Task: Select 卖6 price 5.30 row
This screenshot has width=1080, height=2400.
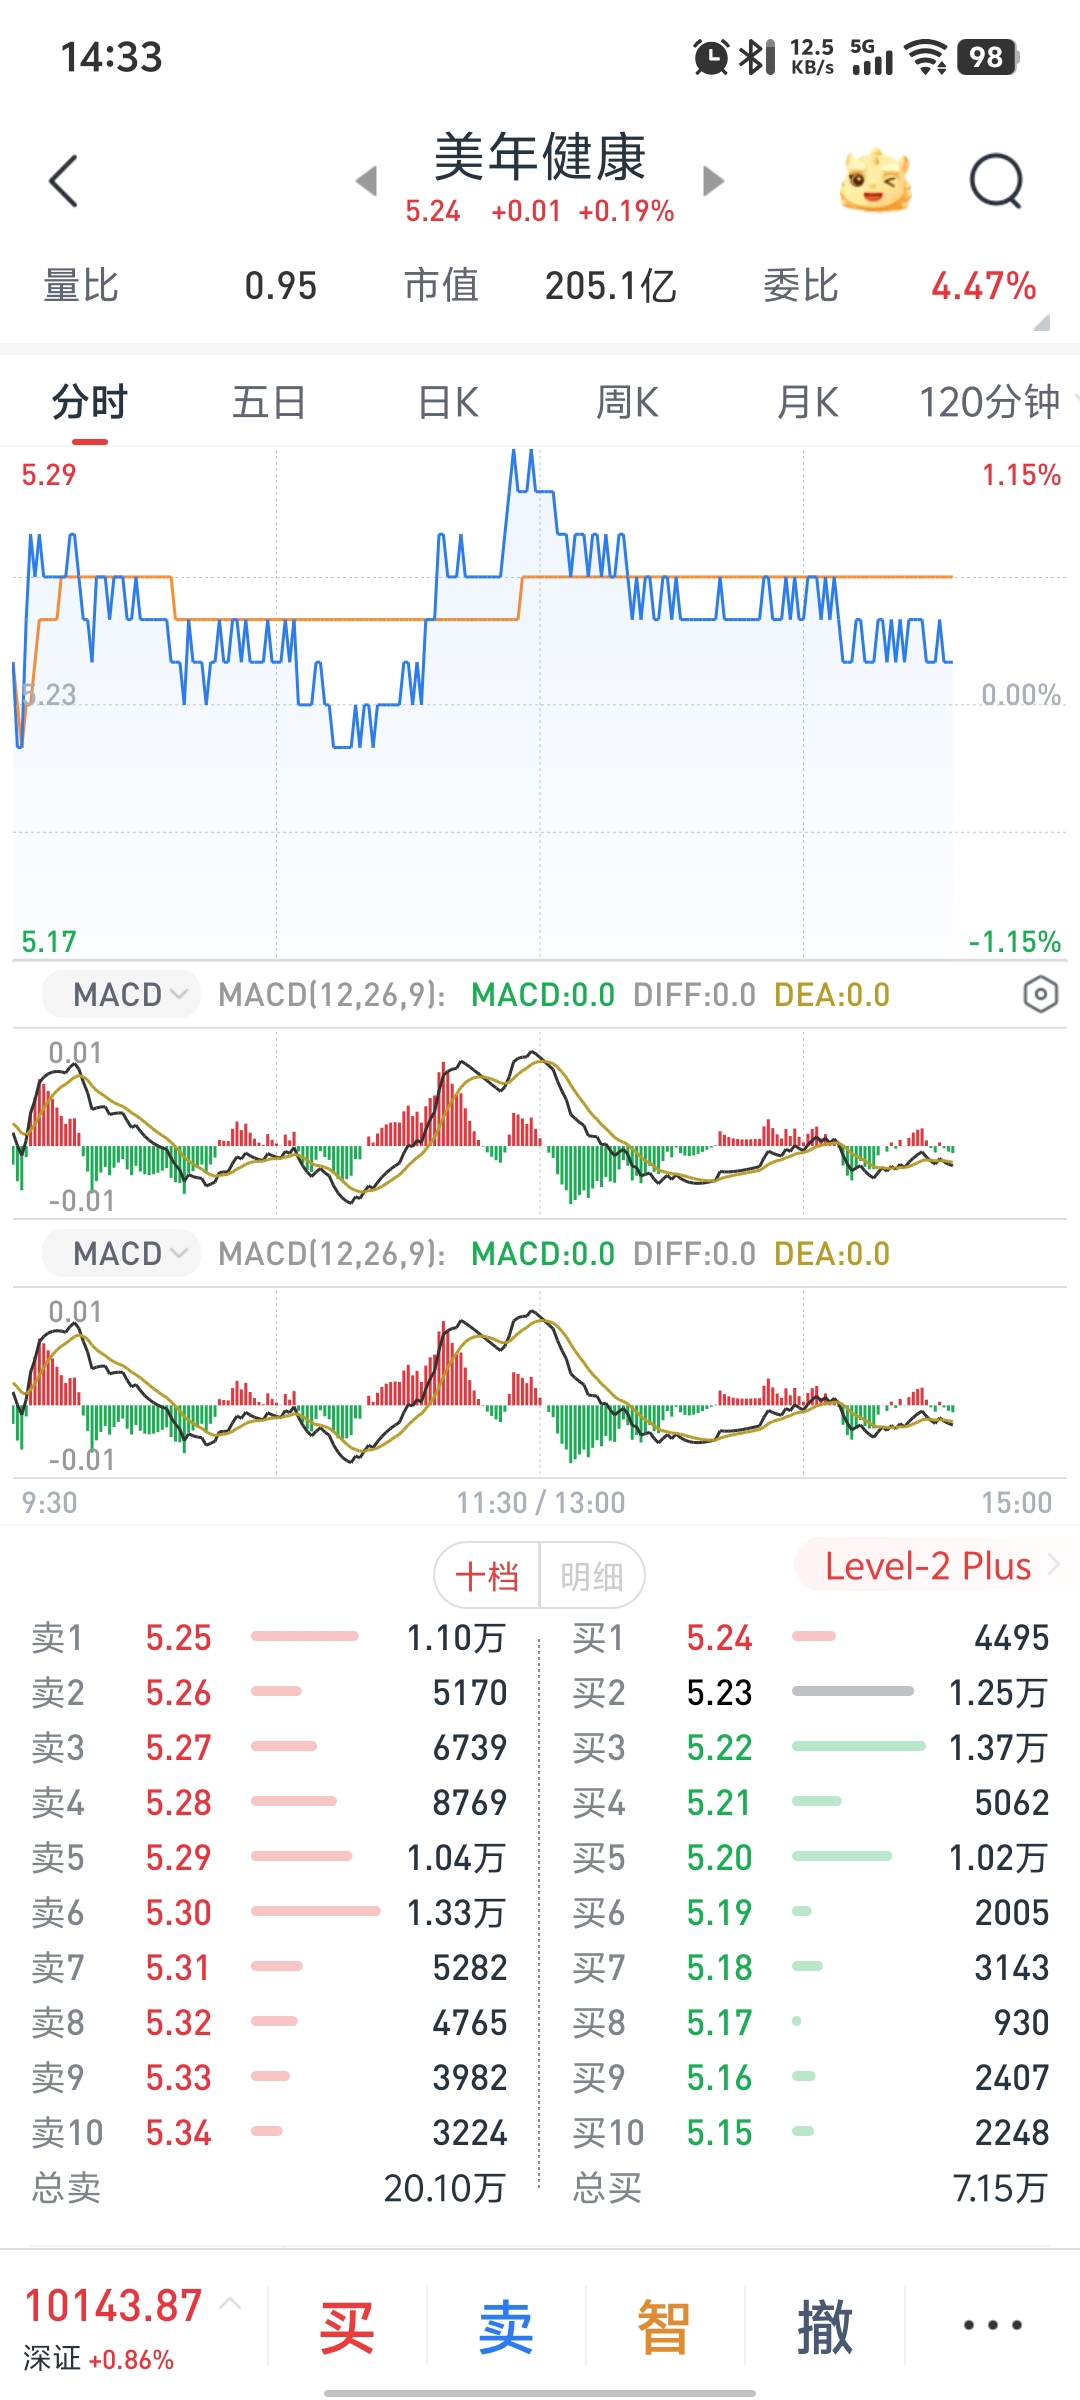Action: point(269,1912)
